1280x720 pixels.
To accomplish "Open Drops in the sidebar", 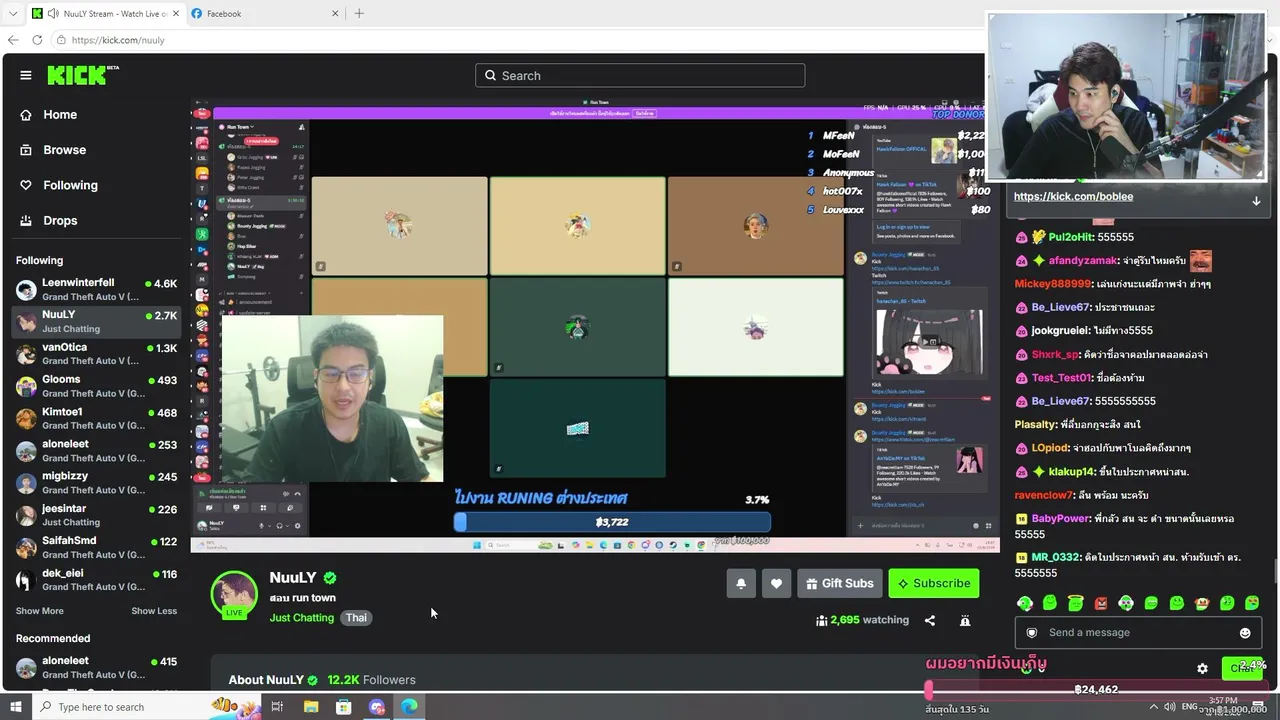I will pos(60,220).
